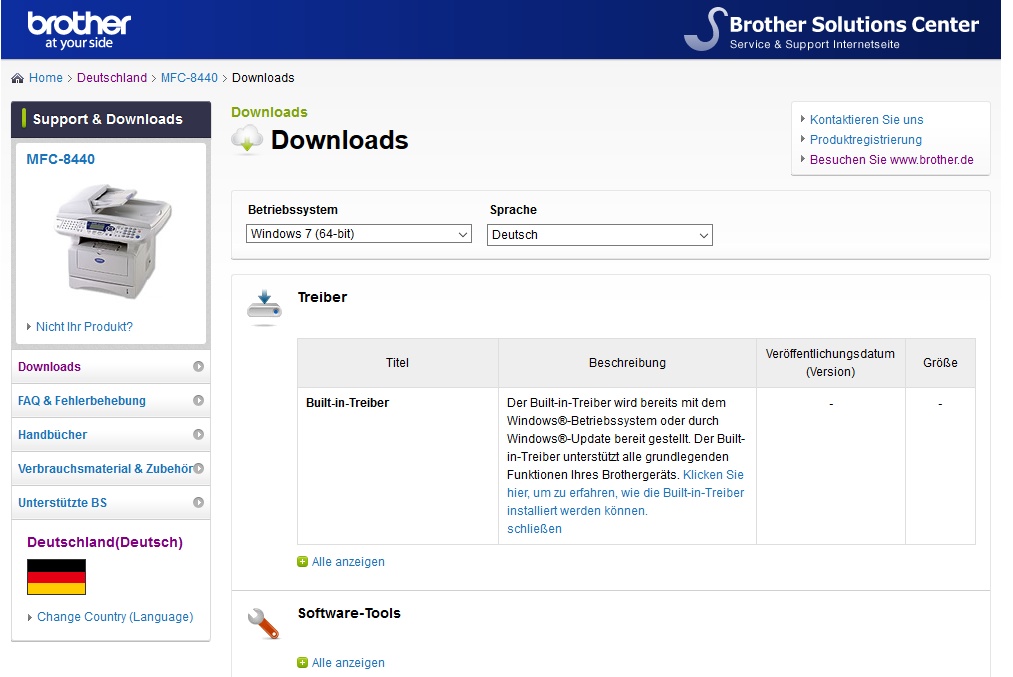Click the Veröffentlichungsdatum (Version) column header
The image size is (1013, 677).
[830, 362]
